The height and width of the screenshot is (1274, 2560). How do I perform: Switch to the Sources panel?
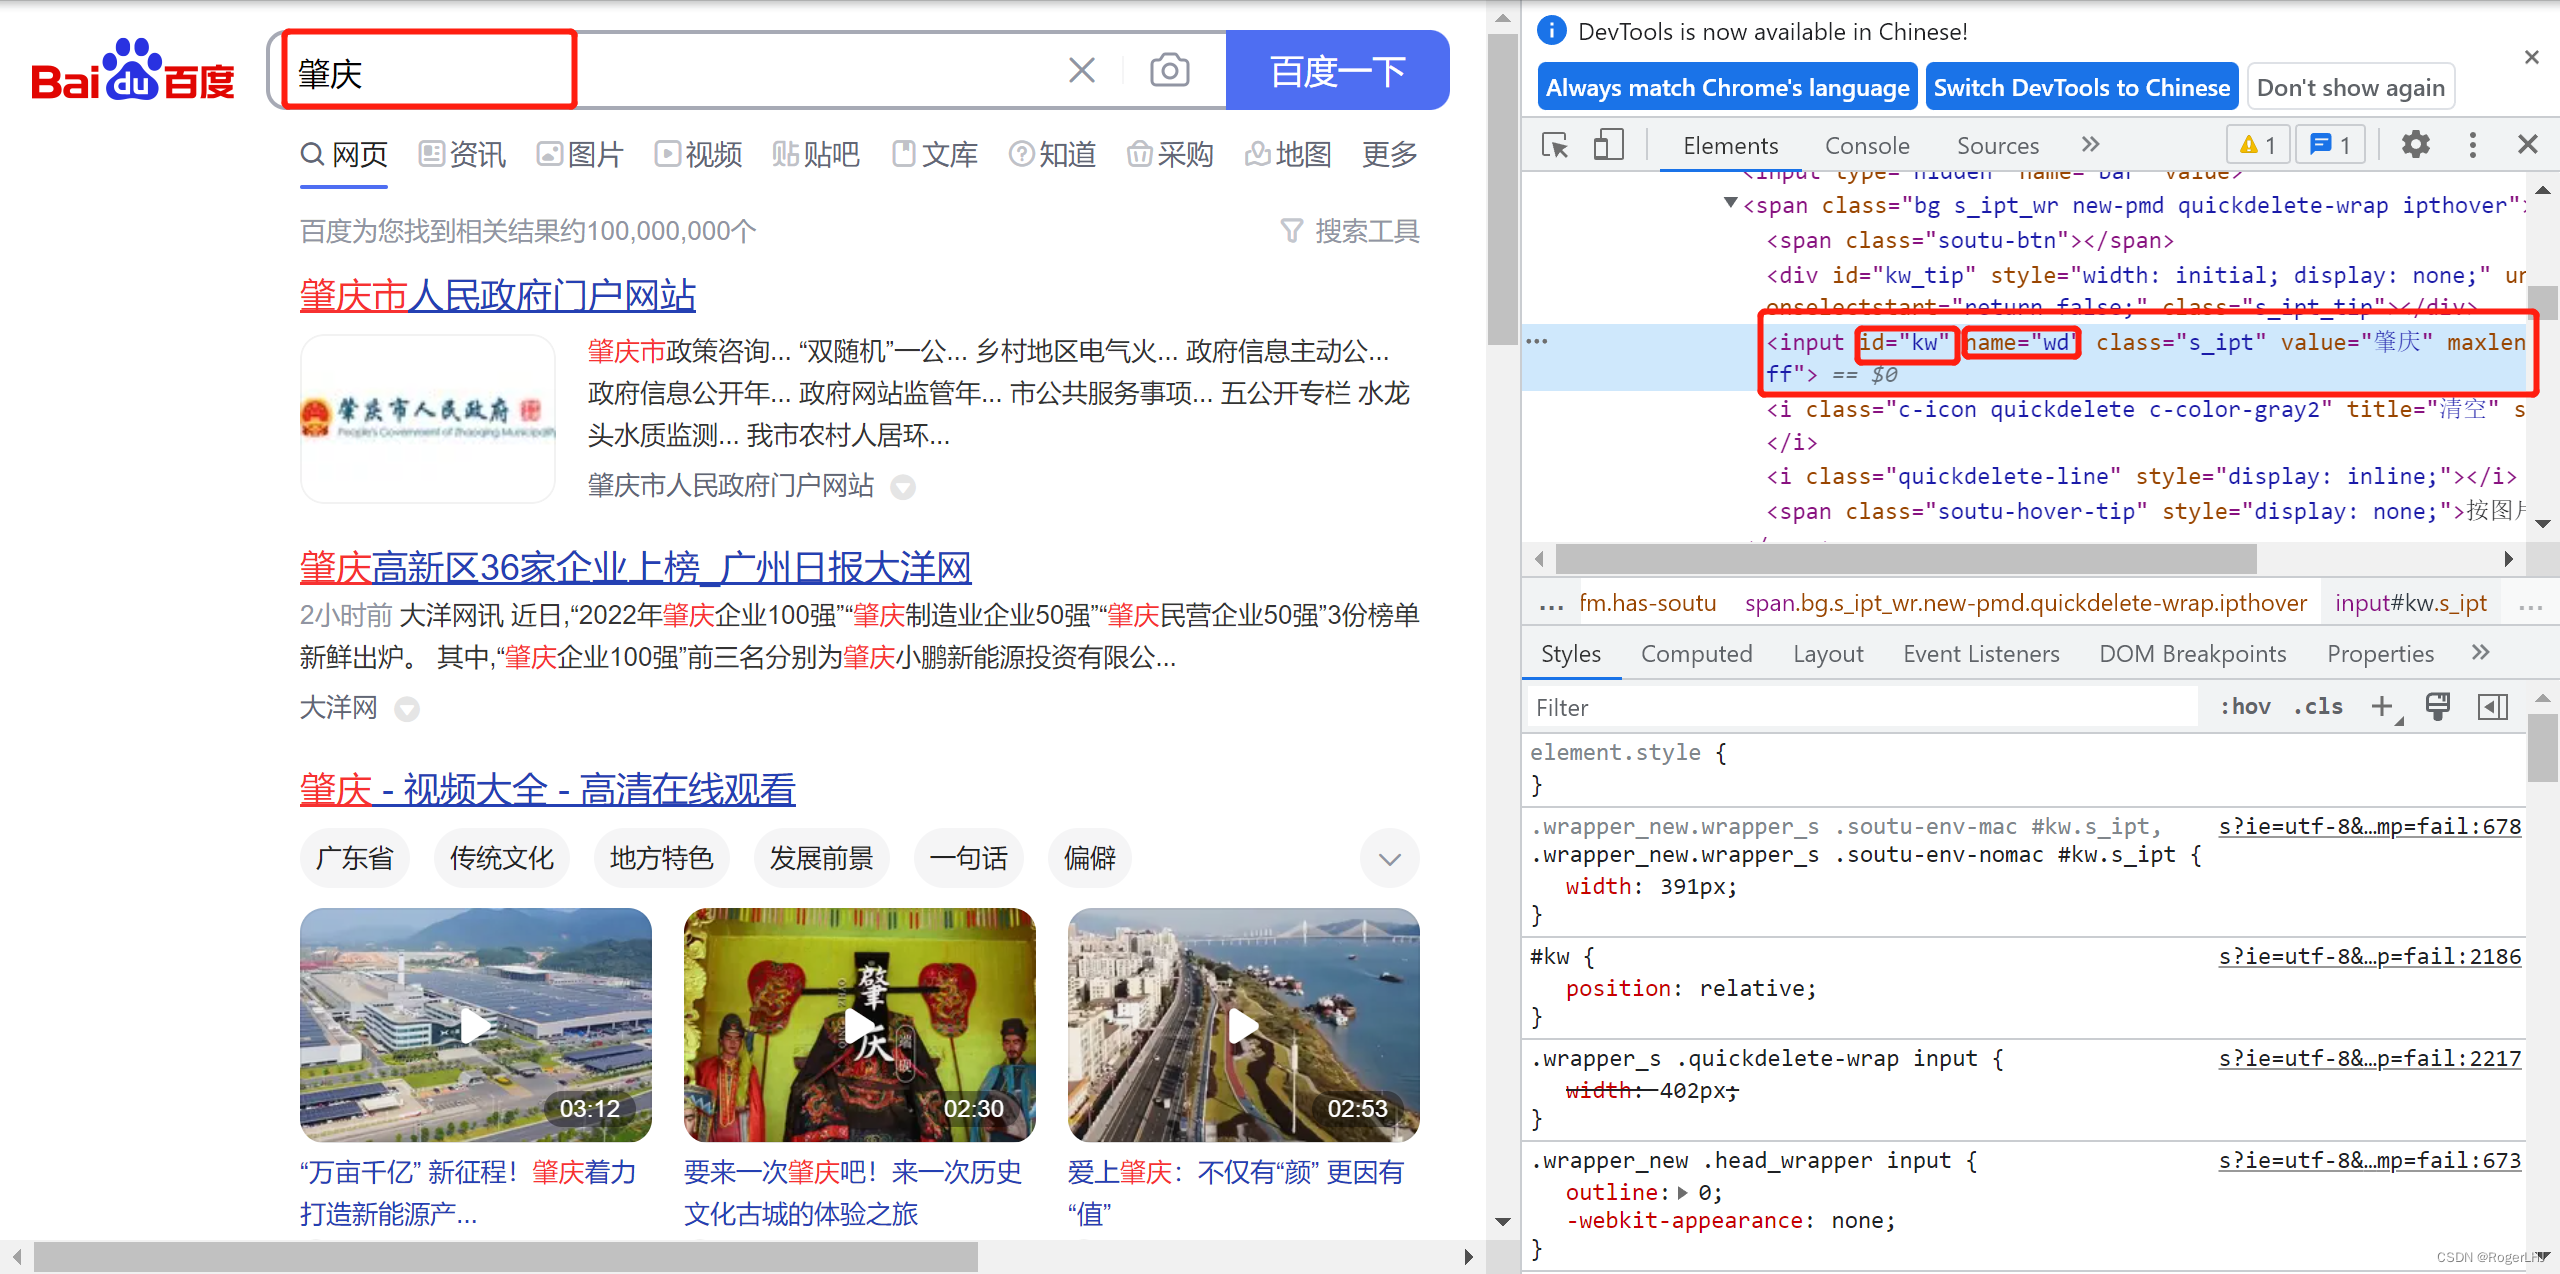click(x=1997, y=146)
